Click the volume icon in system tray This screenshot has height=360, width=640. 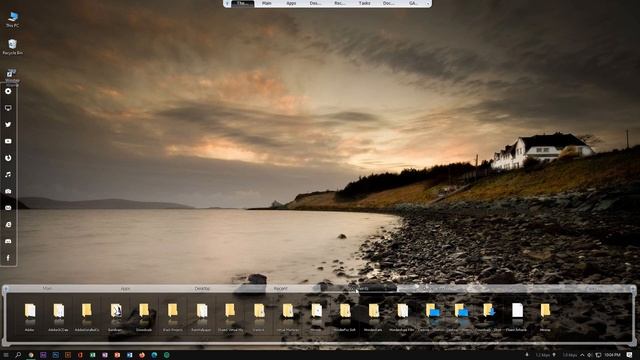(590, 355)
